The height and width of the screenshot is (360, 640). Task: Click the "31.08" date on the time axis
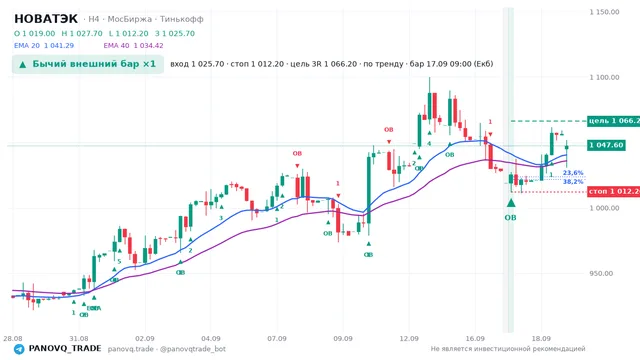click(79, 339)
